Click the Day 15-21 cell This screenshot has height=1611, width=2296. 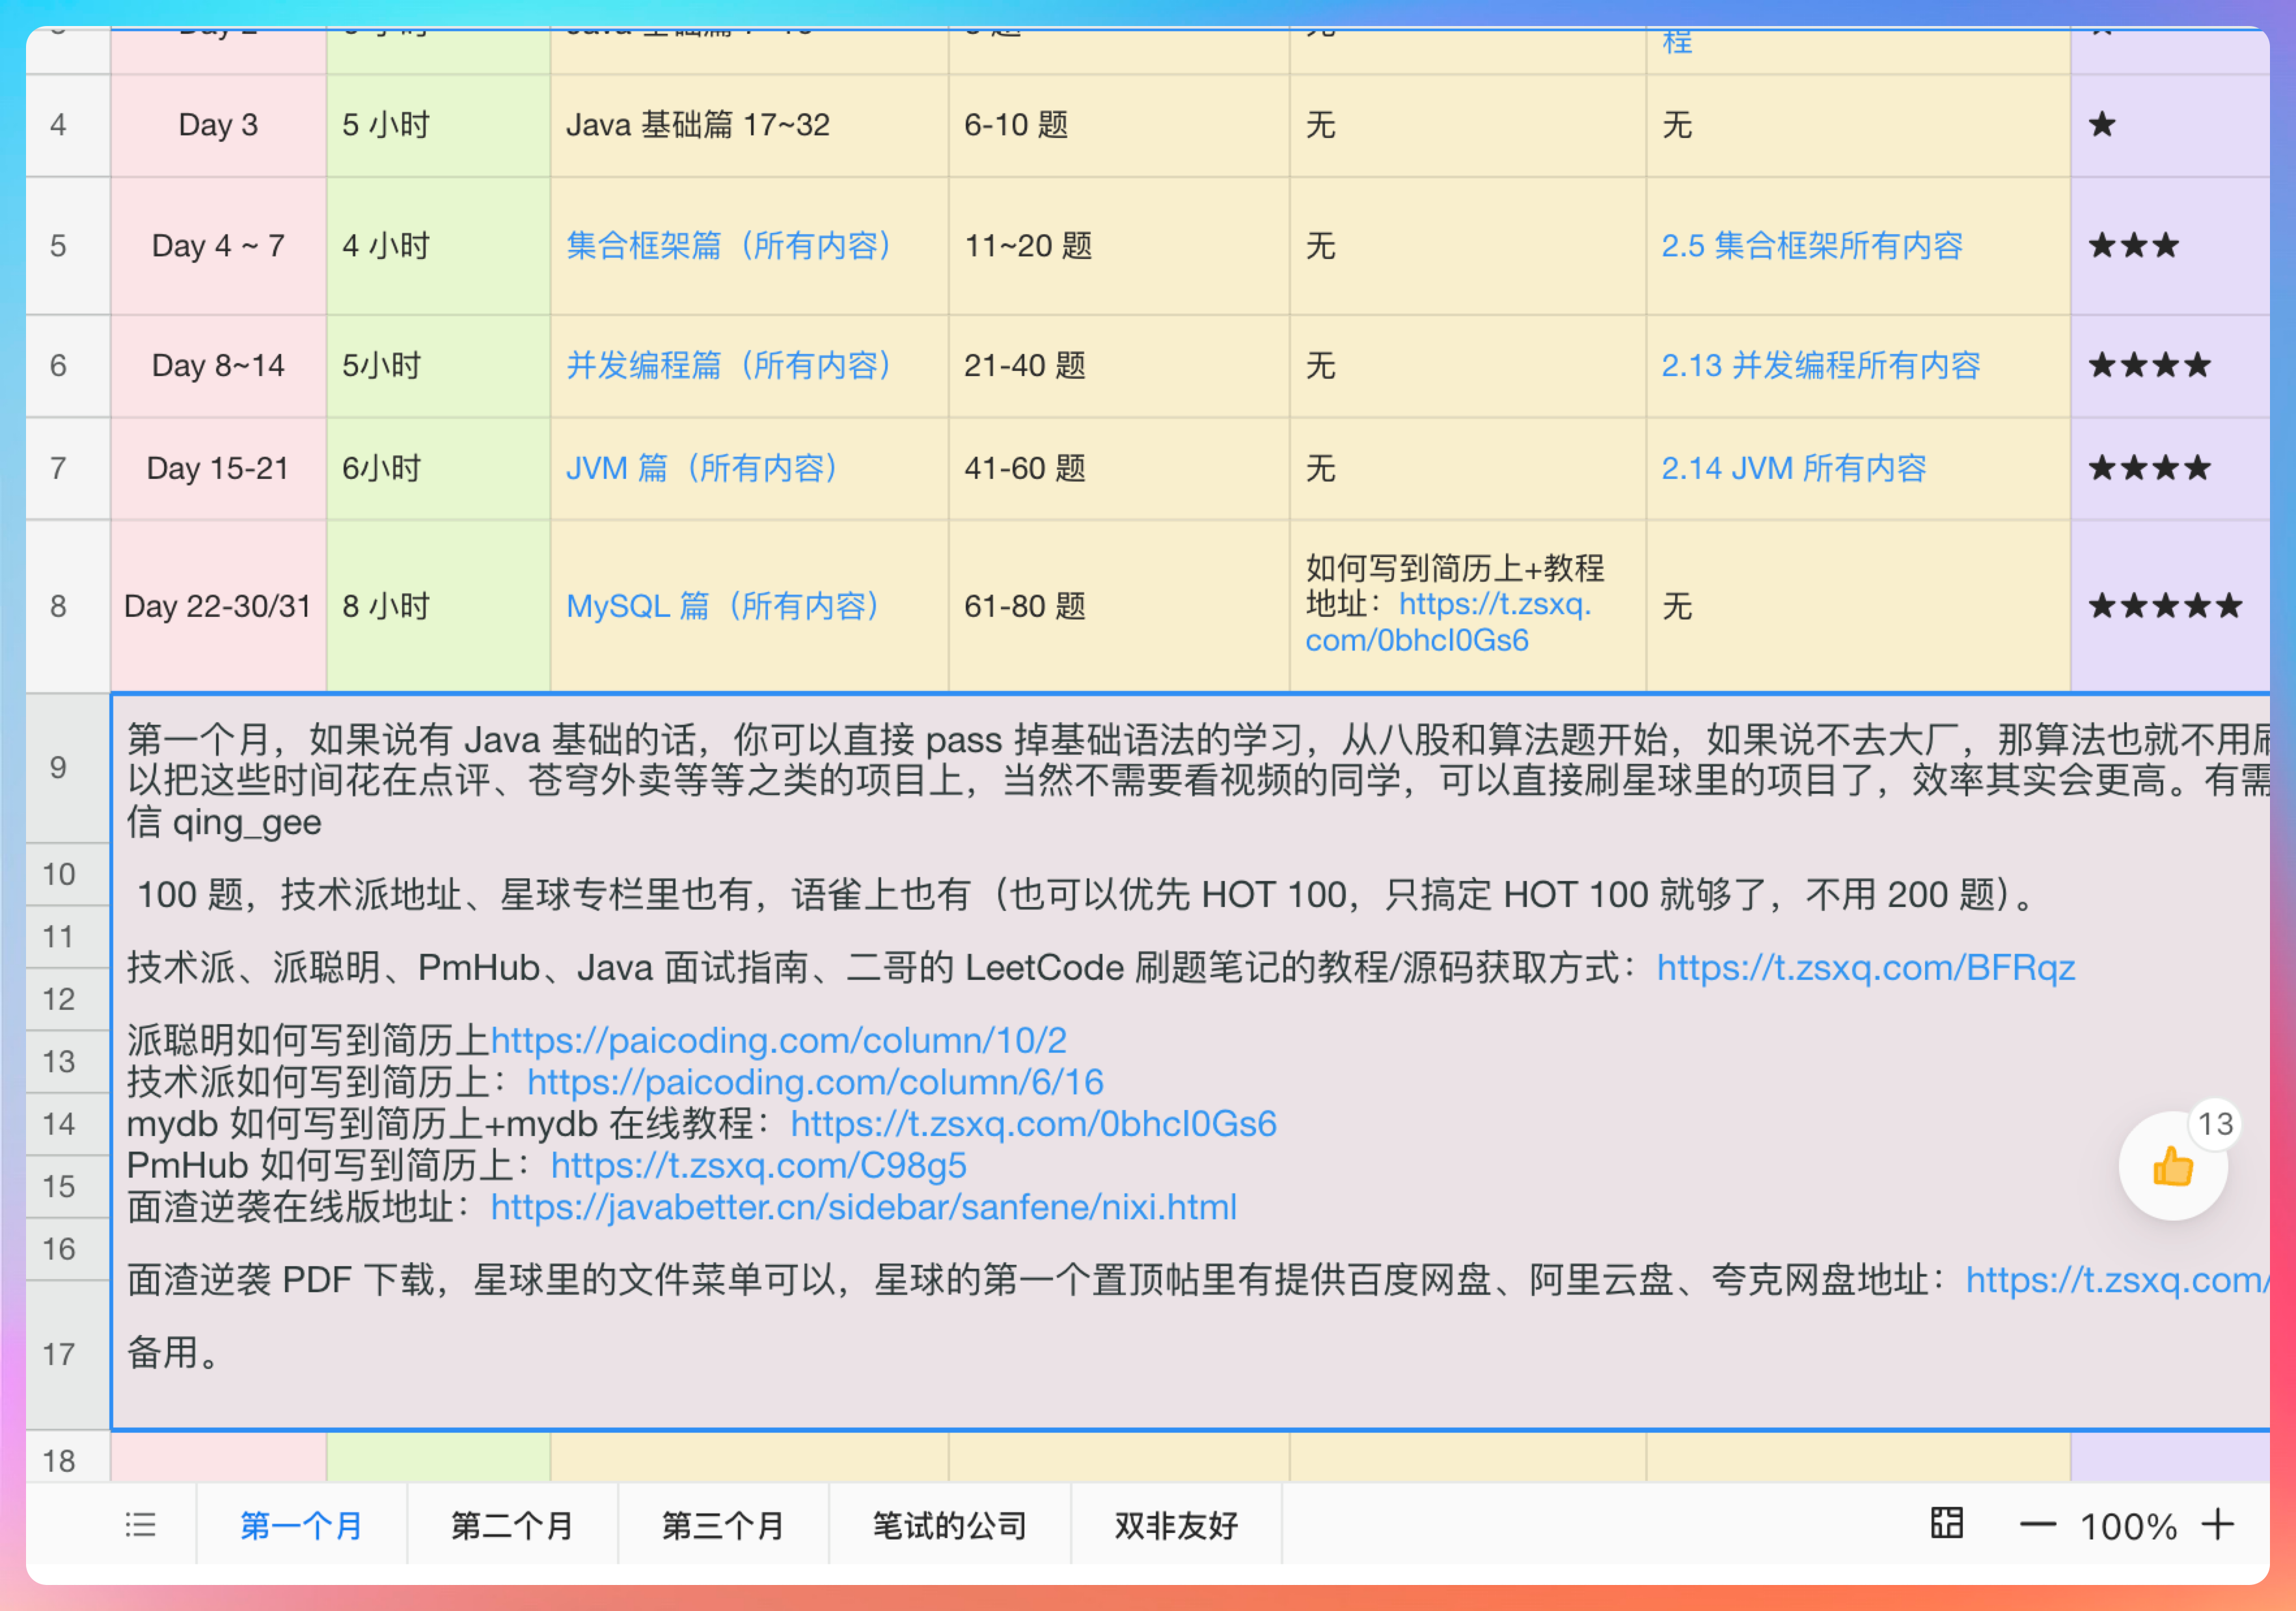[218, 468]
